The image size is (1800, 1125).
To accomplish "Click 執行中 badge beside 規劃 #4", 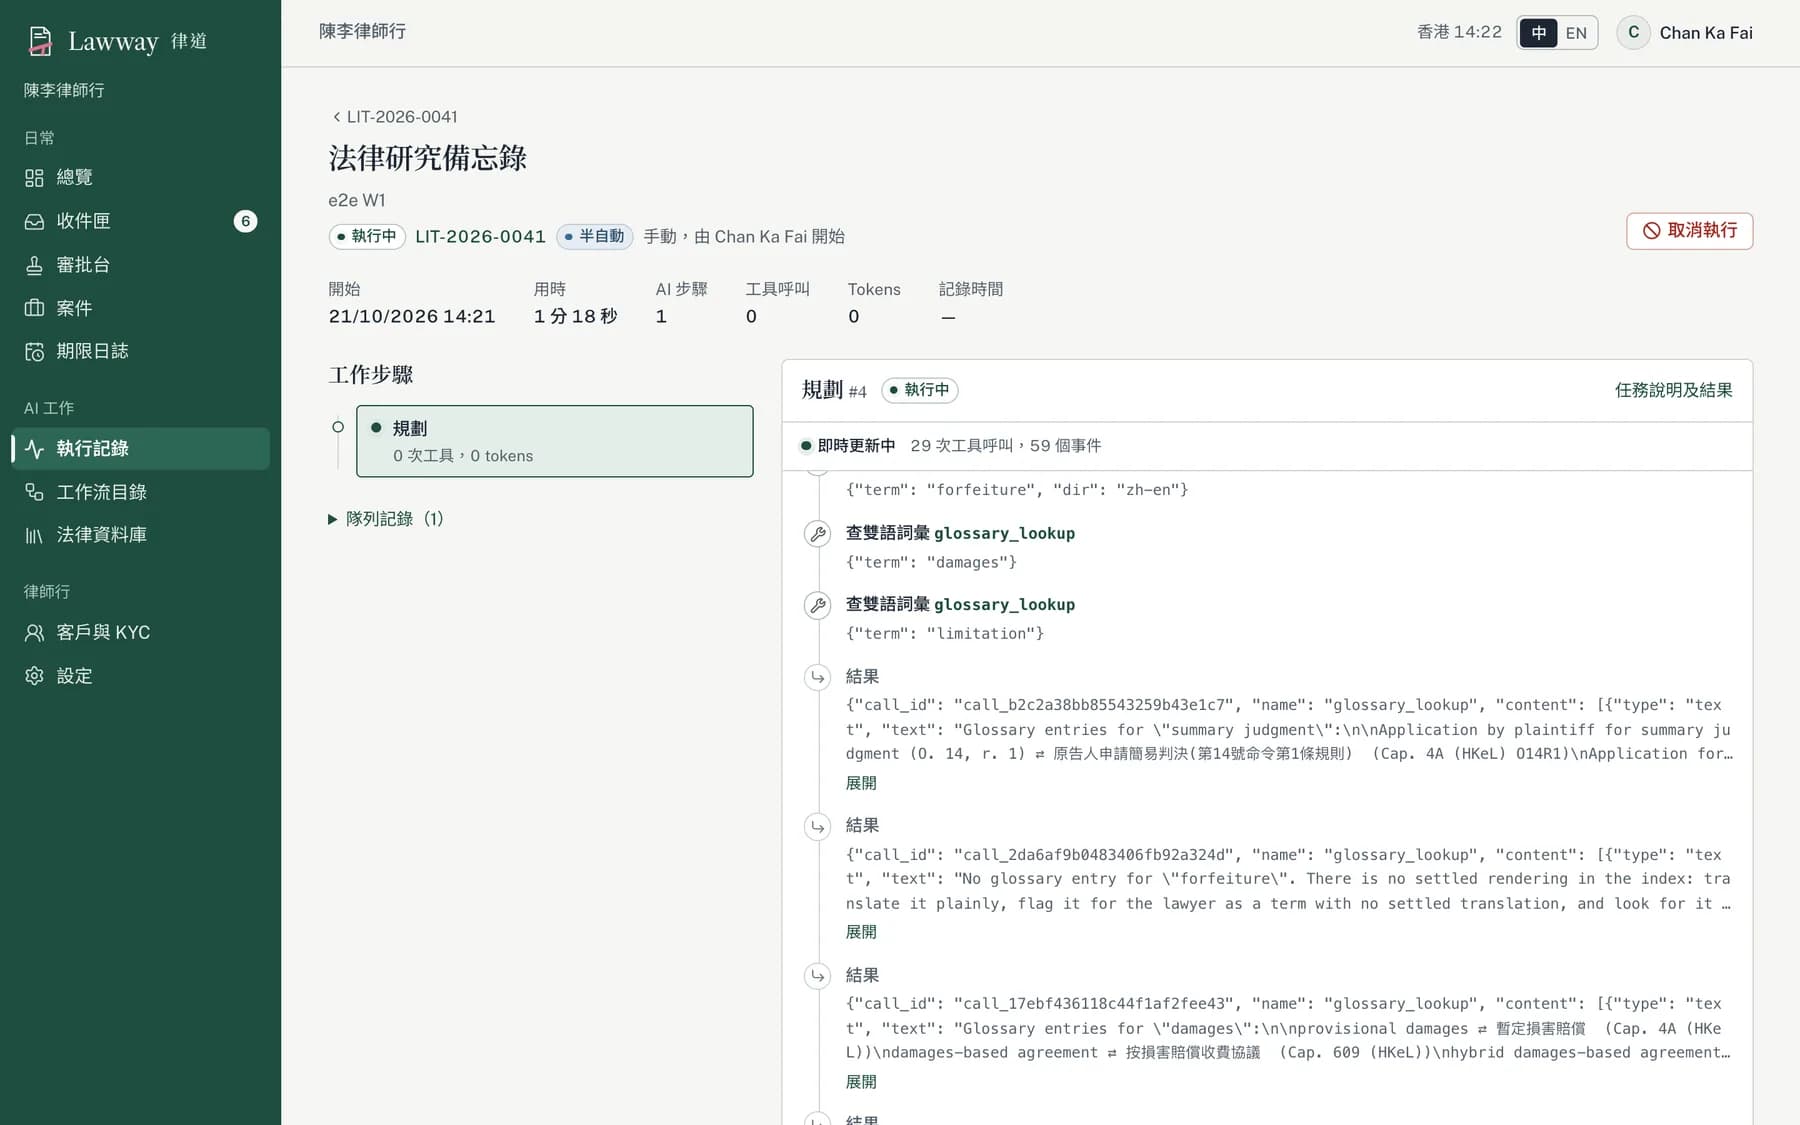I will pos(919,390).
